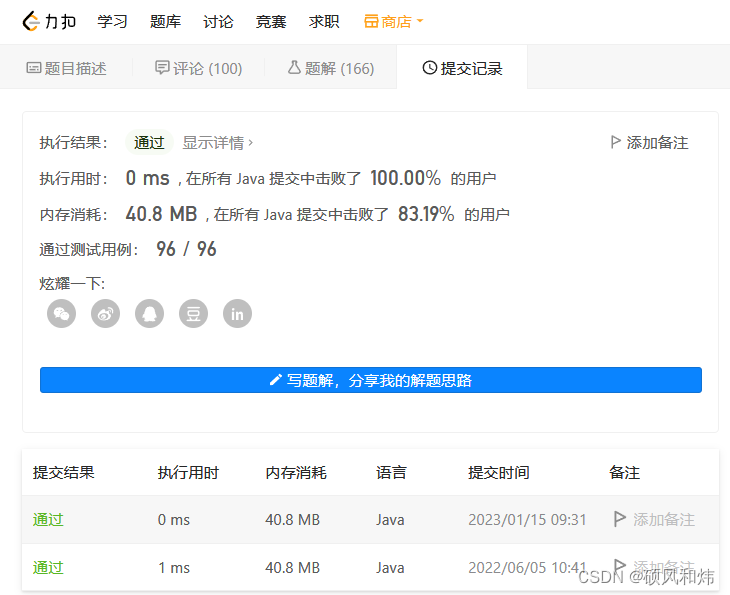Open the 求职 menu item
730x595 pixels.
324,21
